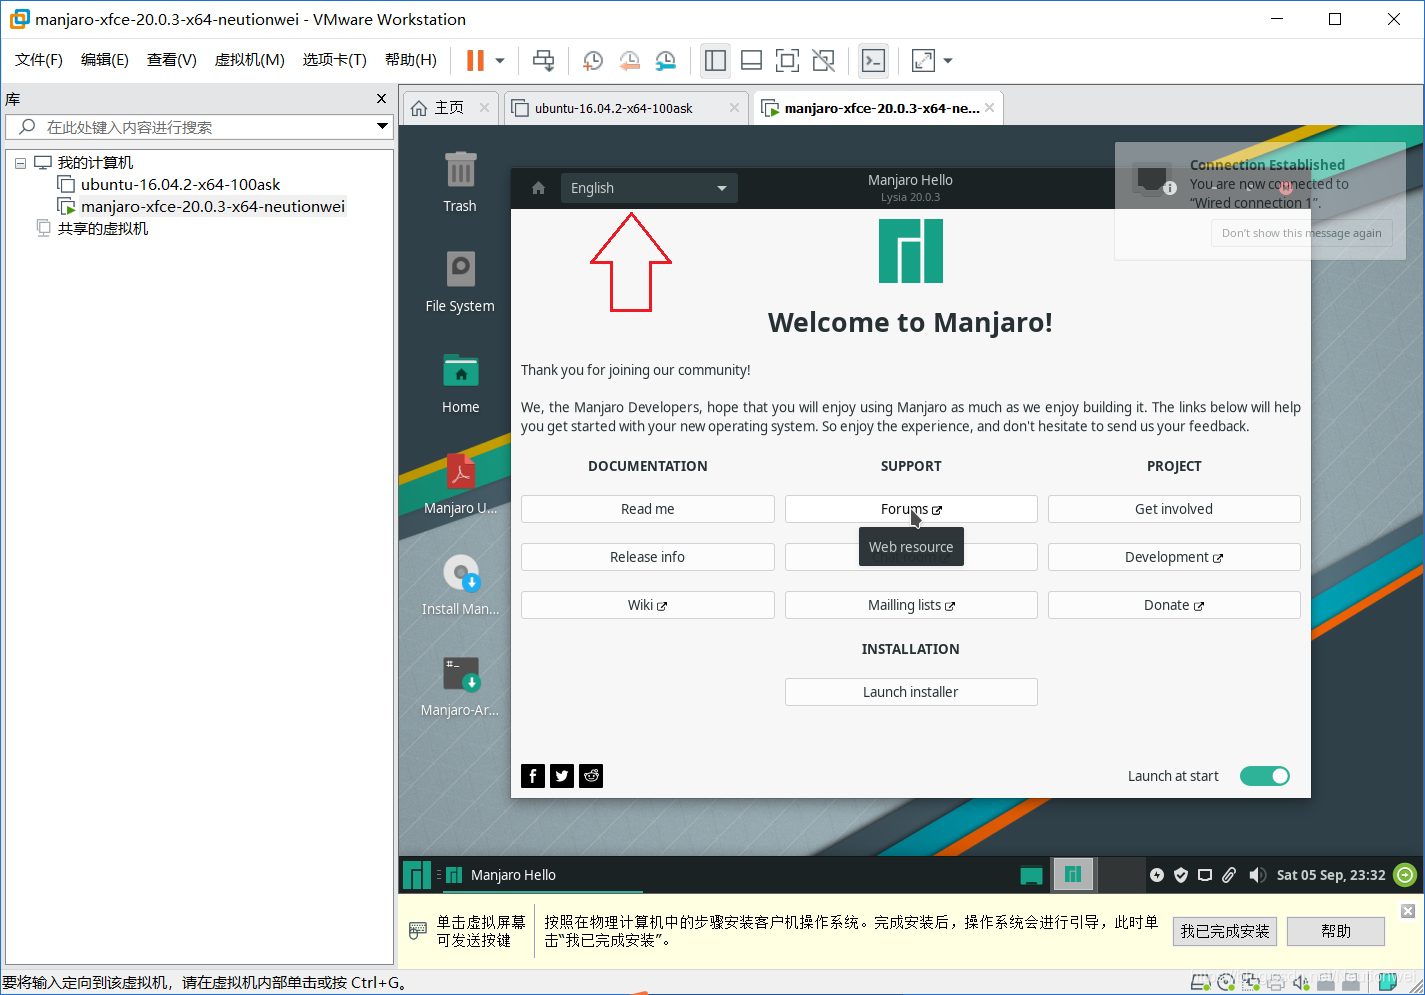Open the Reddit social icon
This screenshot has width=1425, height=995.
[591, 776]
